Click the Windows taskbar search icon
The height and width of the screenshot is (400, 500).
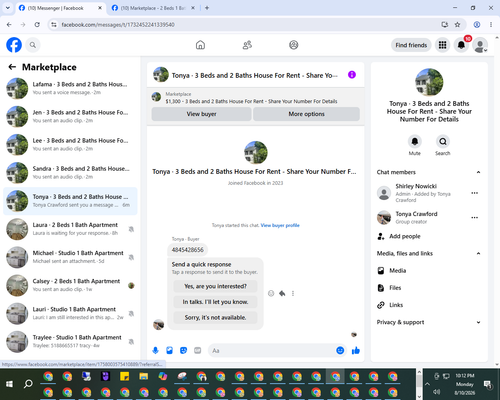click(x=28, y=384)
